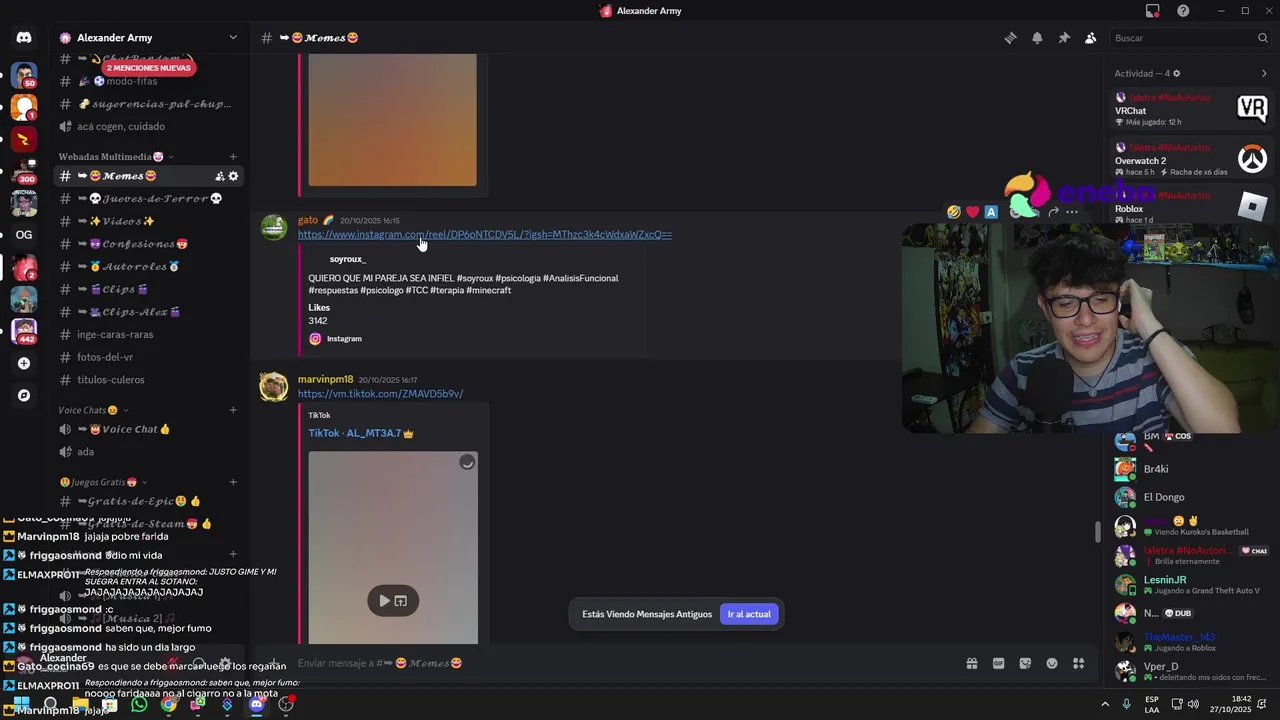The image size is (1280, 720).
Task: Open Autoroles channel
Action: click(x=150, y=267)
